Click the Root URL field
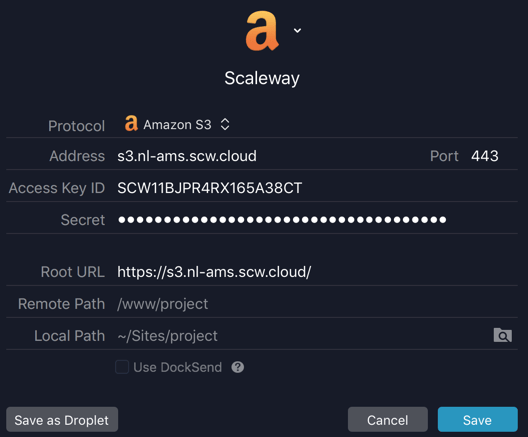This screenshot has width=528, height=437. 317,272
